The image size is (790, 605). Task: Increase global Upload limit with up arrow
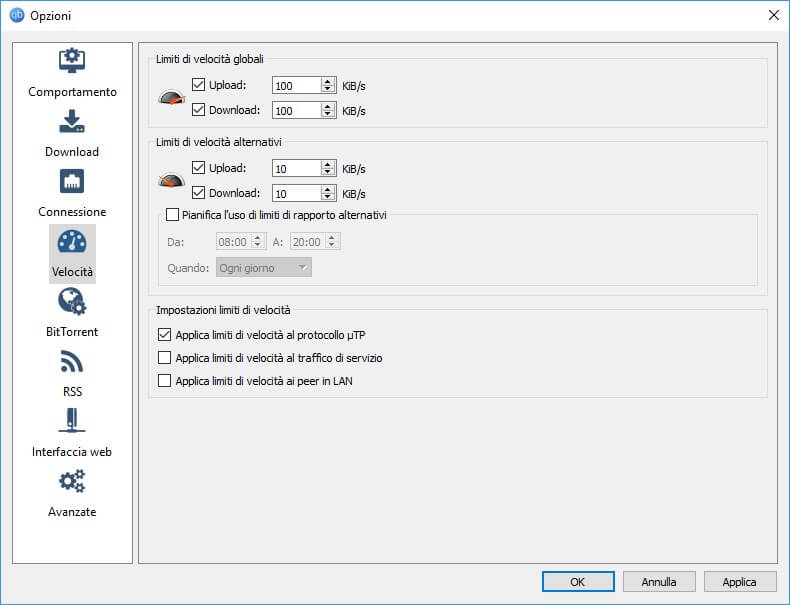[x=328, y=82]
